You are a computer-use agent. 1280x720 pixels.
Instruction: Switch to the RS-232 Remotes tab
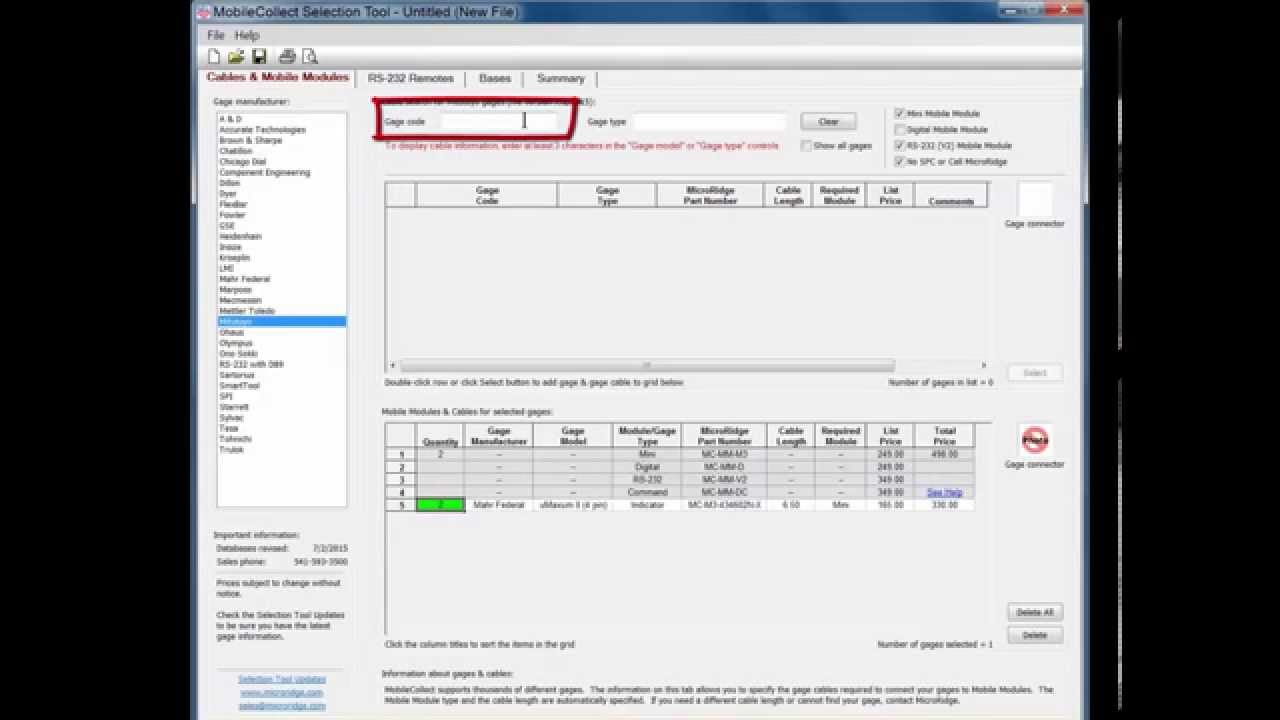410,78
